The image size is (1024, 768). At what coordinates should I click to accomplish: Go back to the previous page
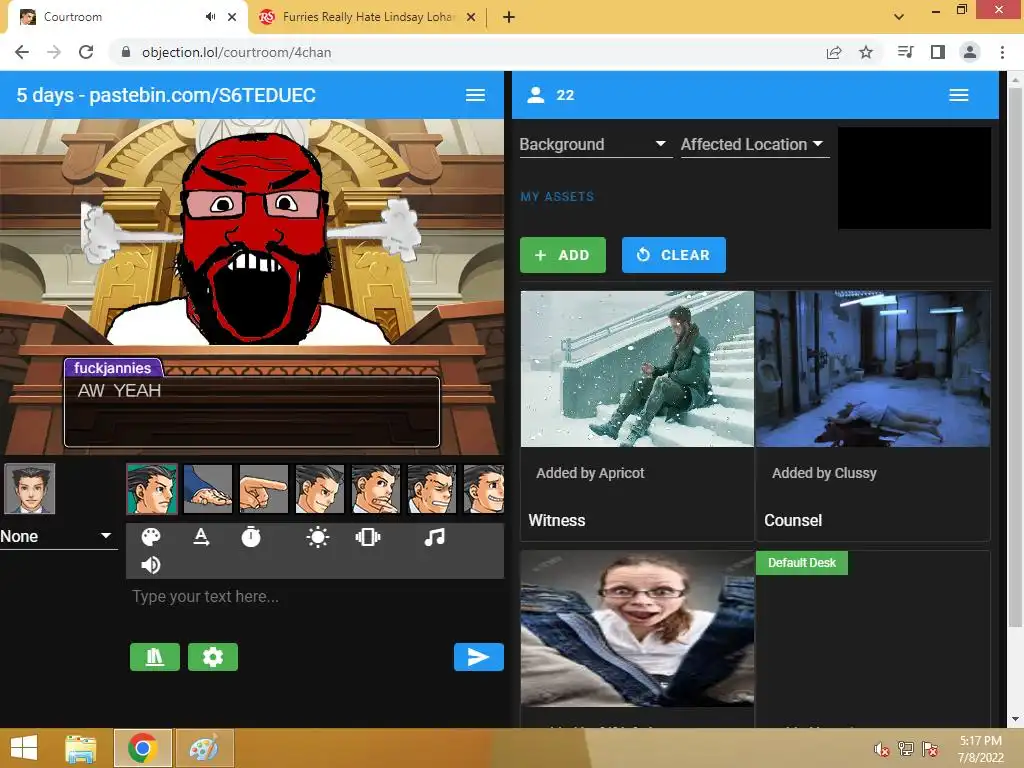[x=22, y=52]
